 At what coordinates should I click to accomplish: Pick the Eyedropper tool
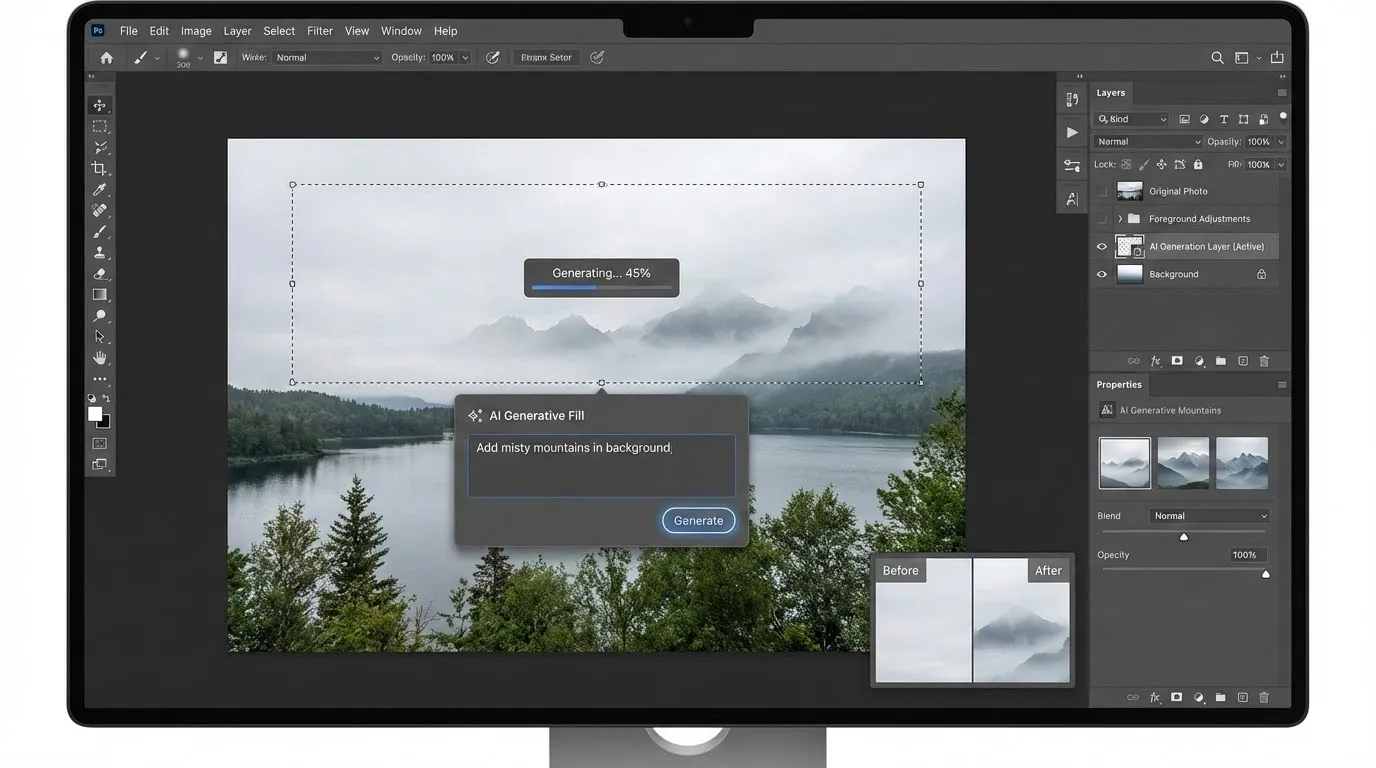100,190
